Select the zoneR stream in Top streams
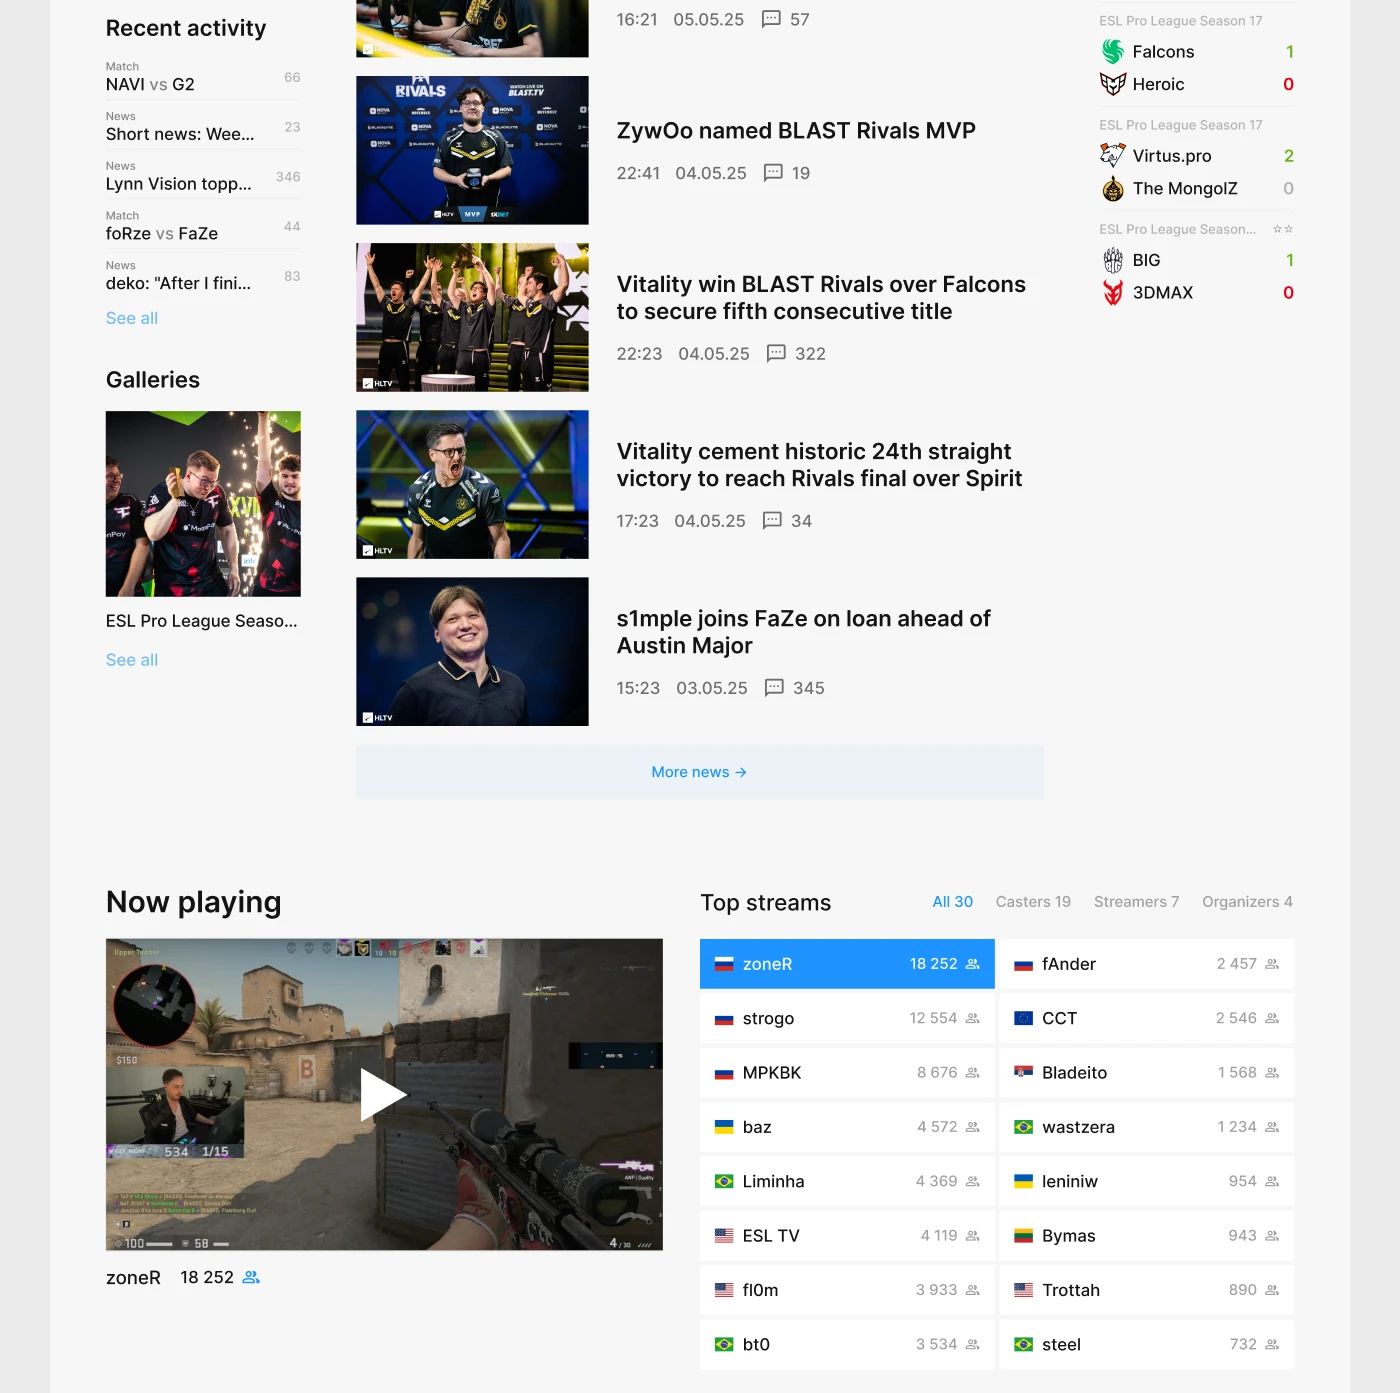This screenshot has height=1393, width=1400. click(847, 964)
